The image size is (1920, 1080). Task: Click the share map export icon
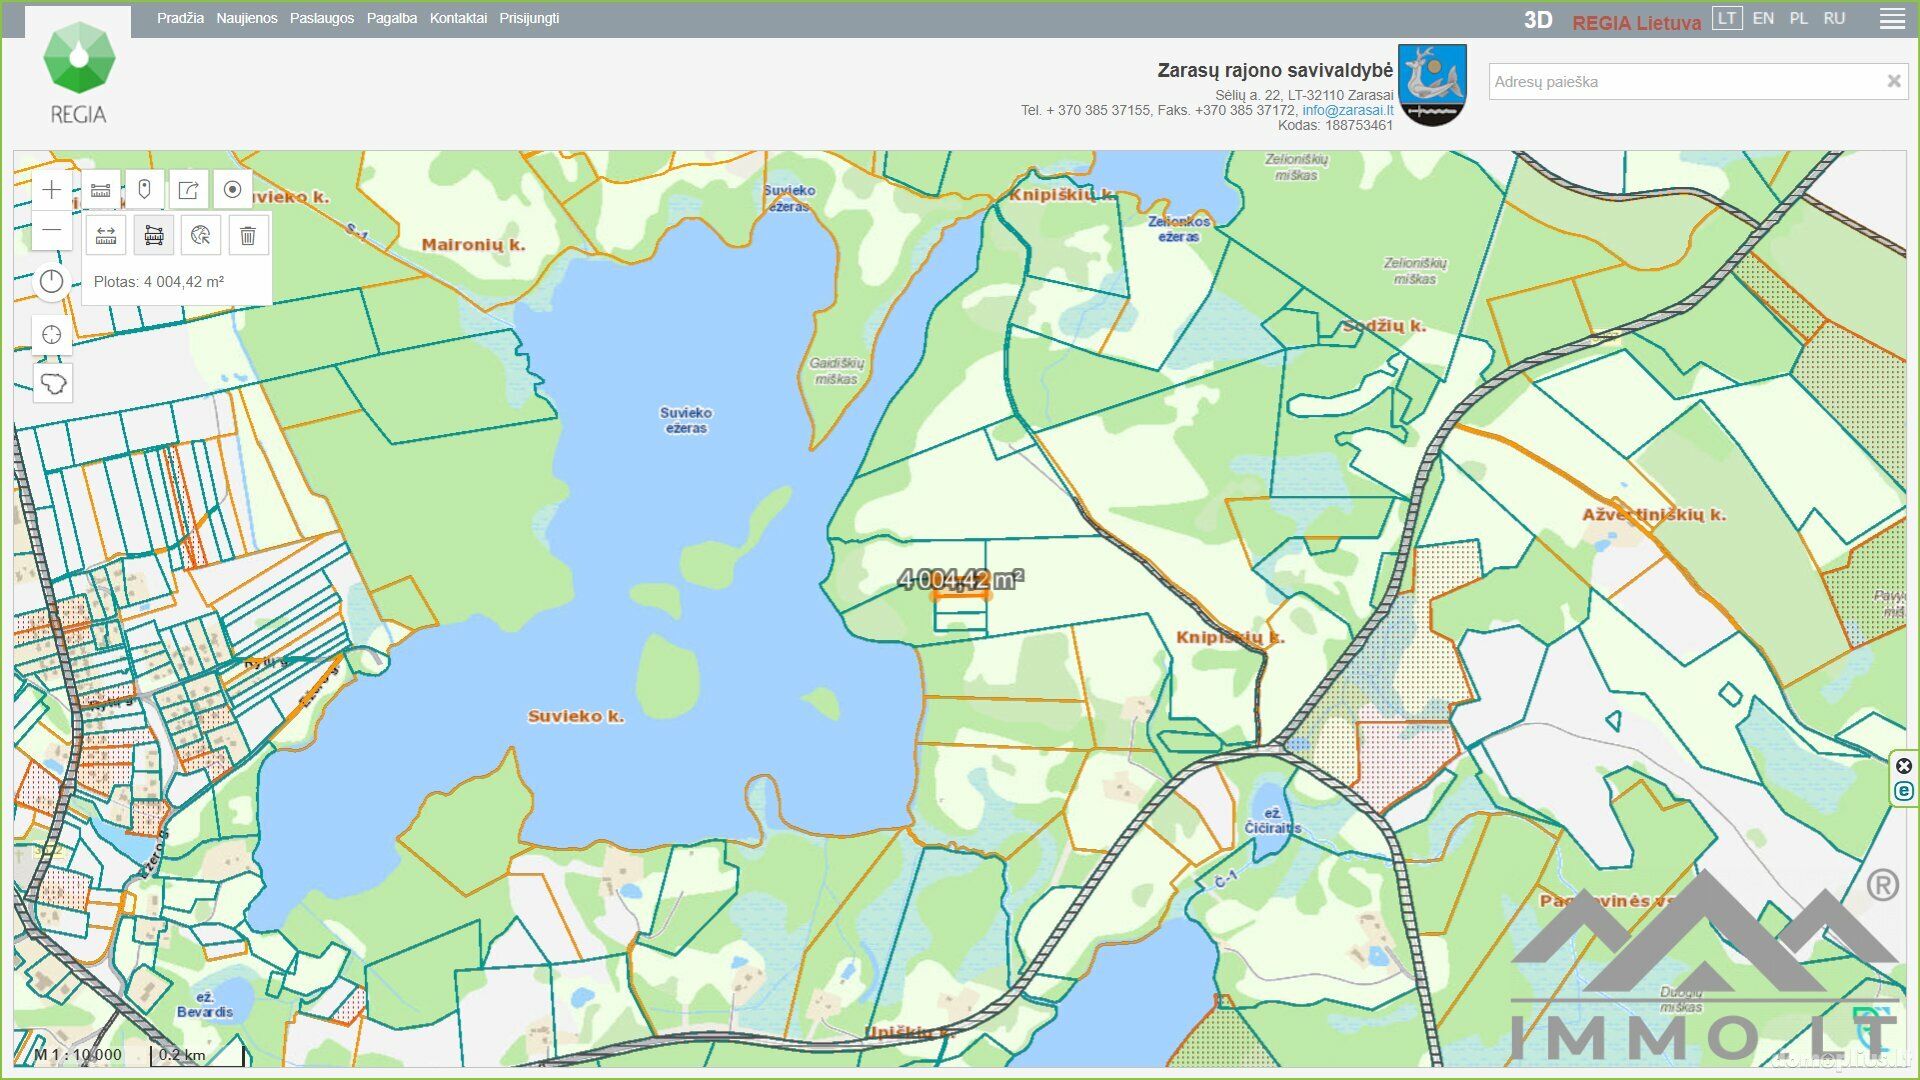click(x=189, y=190)
